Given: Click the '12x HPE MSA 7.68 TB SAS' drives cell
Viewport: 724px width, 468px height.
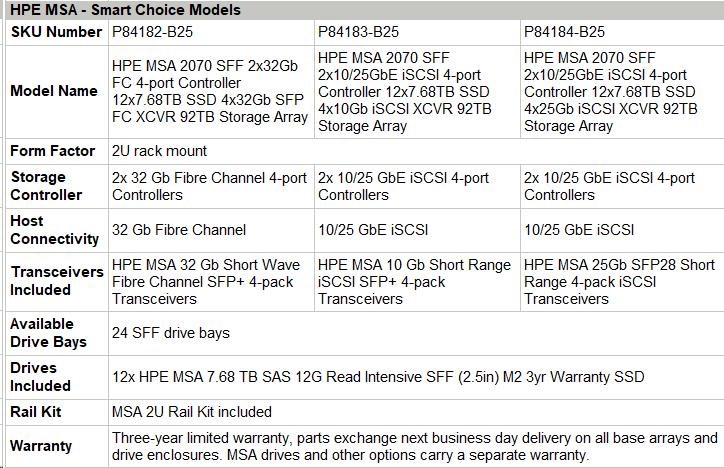Looking at the screenshot, I should point(378,377).
